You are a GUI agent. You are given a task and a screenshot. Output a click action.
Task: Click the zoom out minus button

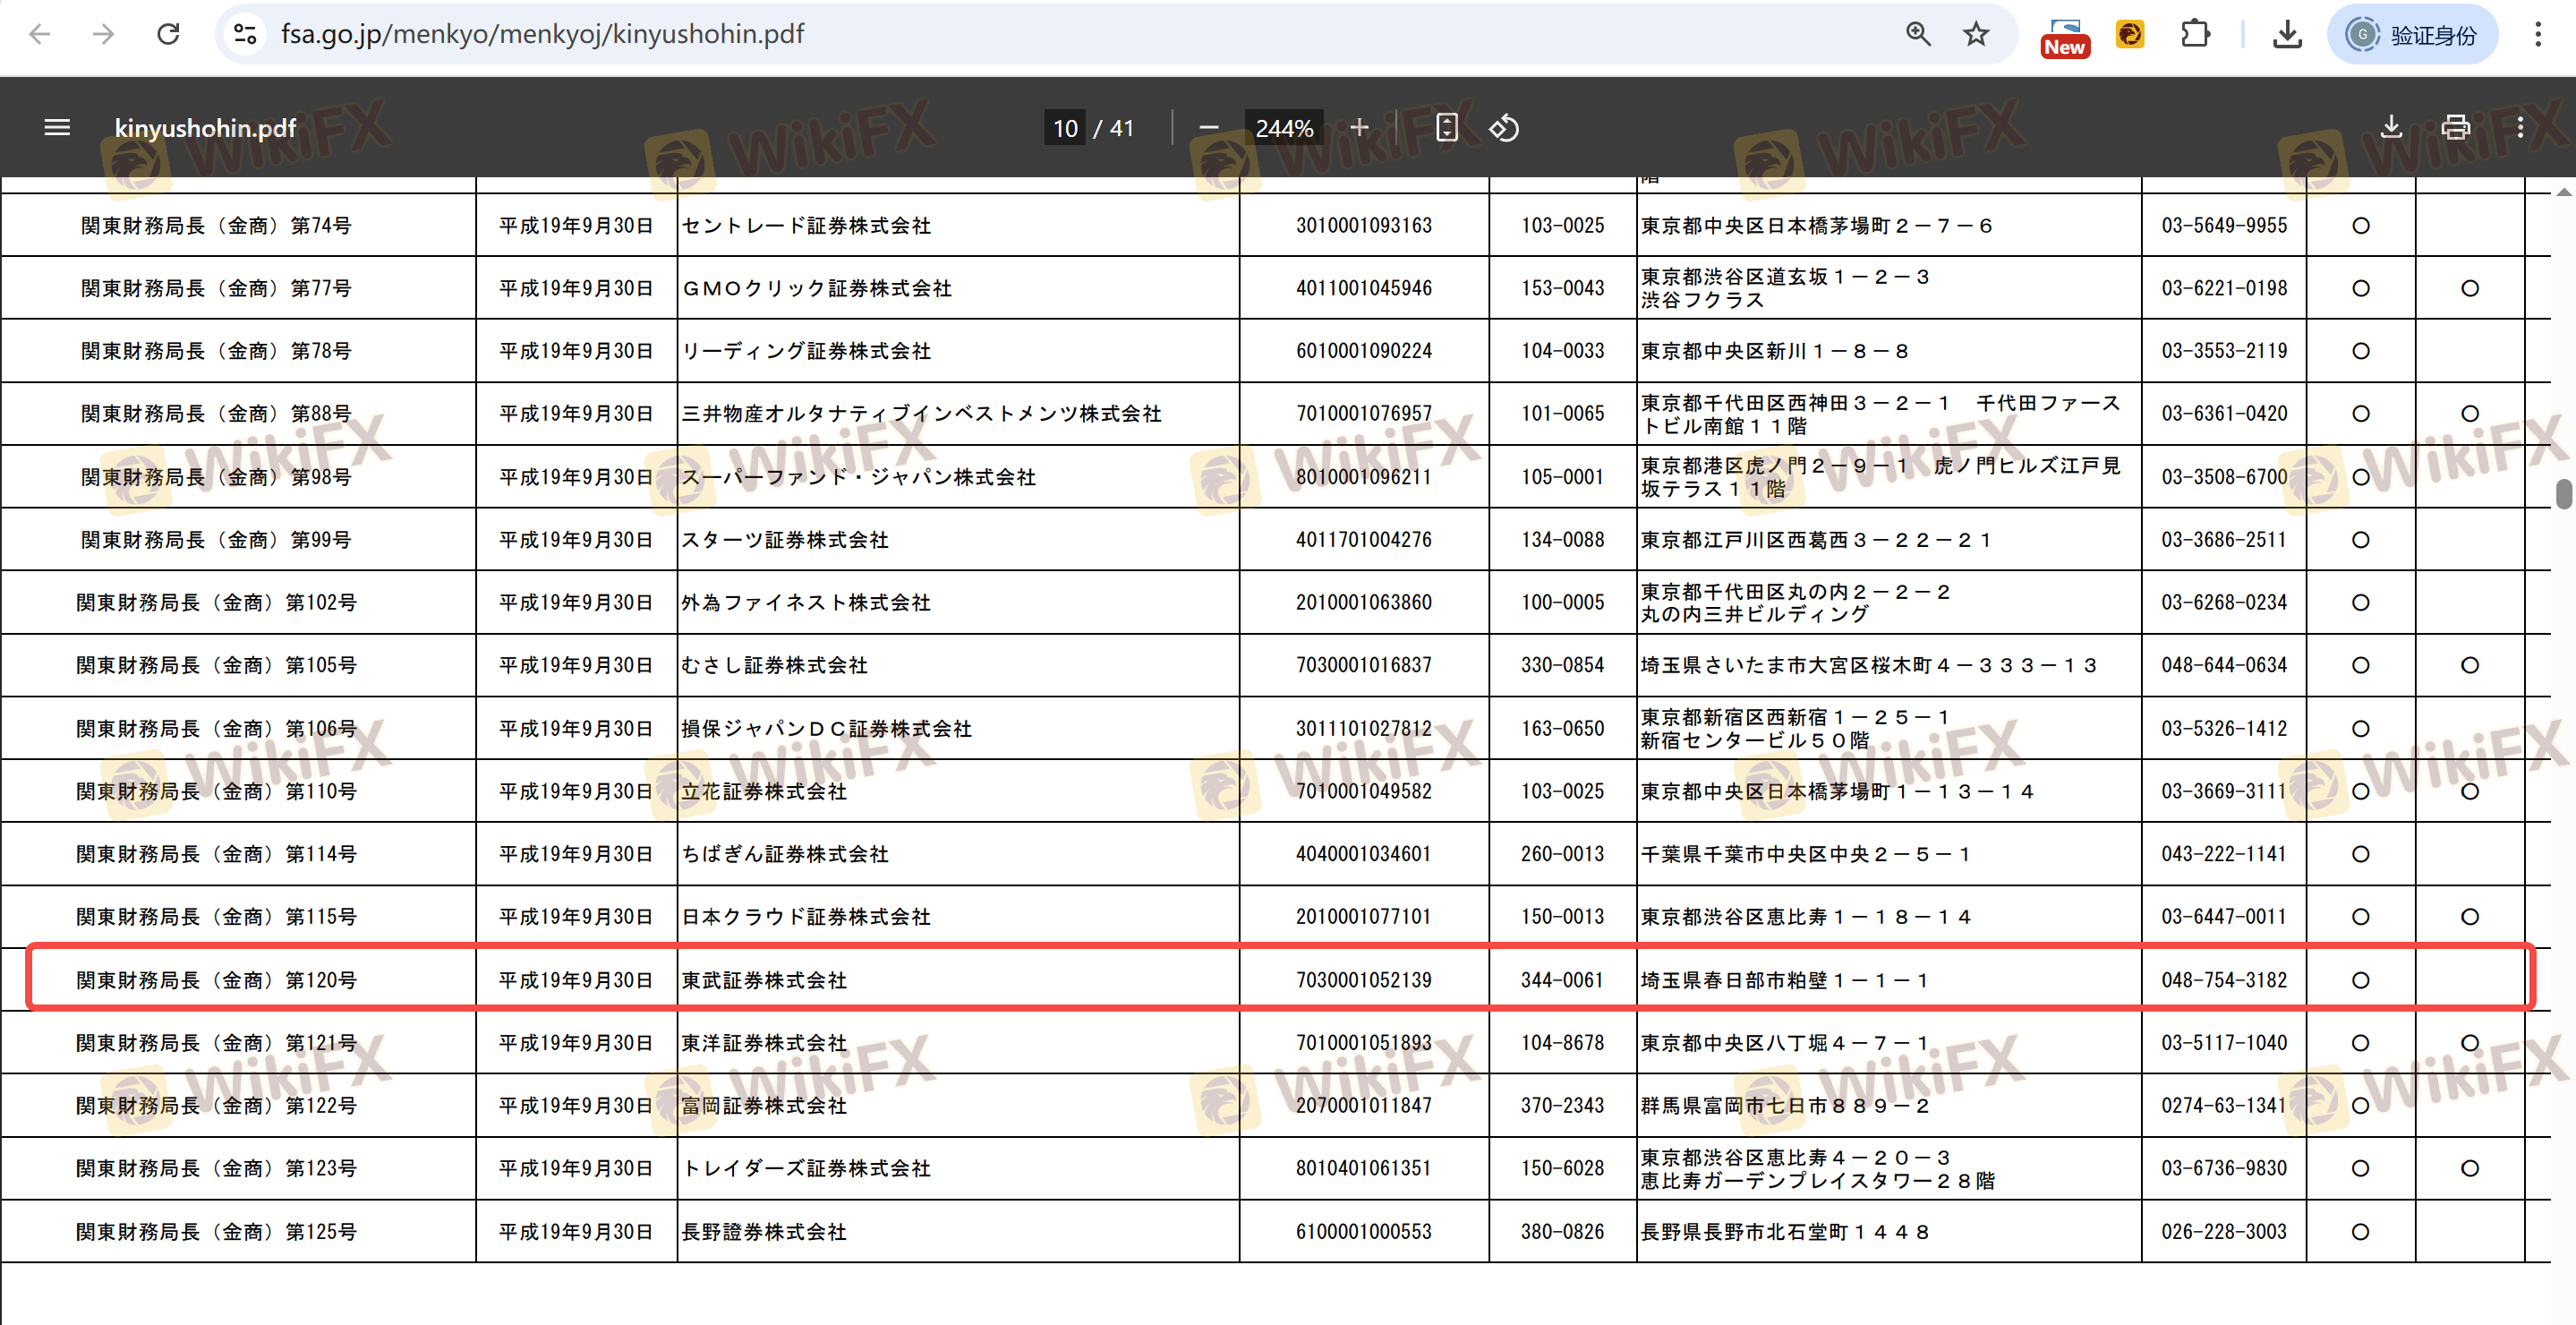(x=1208, y=127)
